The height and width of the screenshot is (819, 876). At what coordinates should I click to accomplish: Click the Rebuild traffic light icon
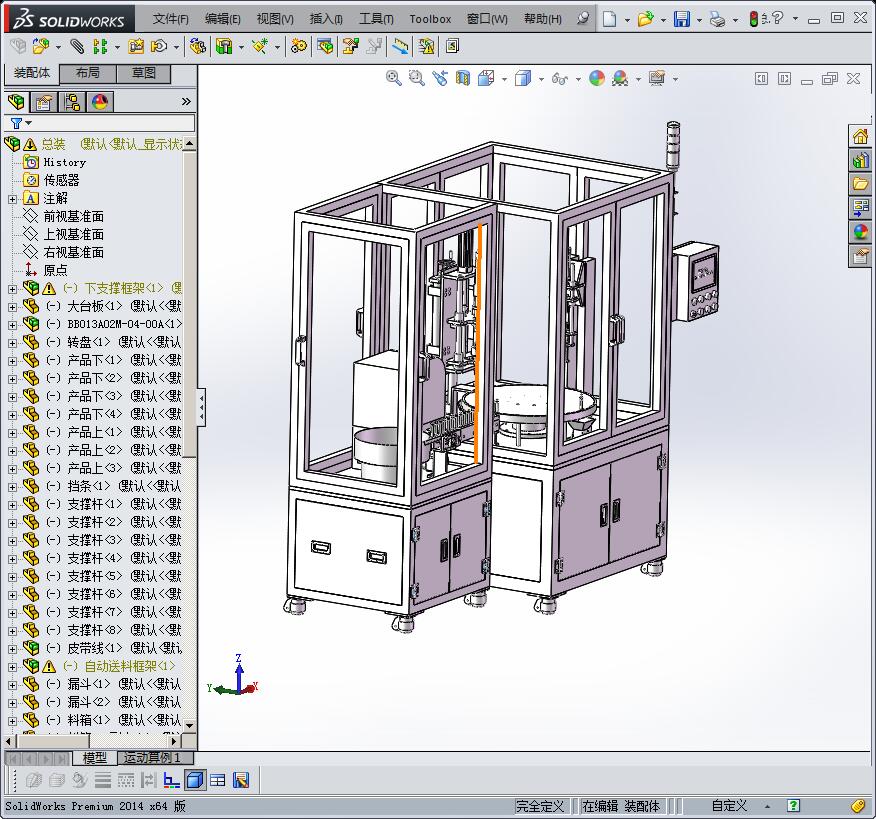click(754, 19)
